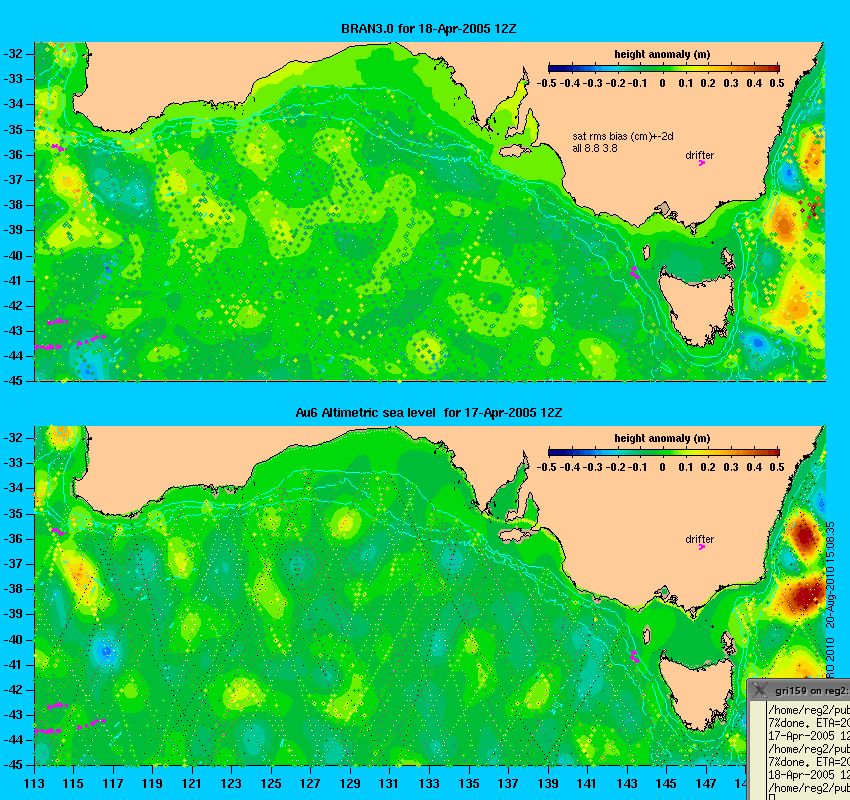This screenshot has width=850, height=800.
Task: Click the 0.5 tick label on BRAN3.0 color bar
Action: pos(777,83)
